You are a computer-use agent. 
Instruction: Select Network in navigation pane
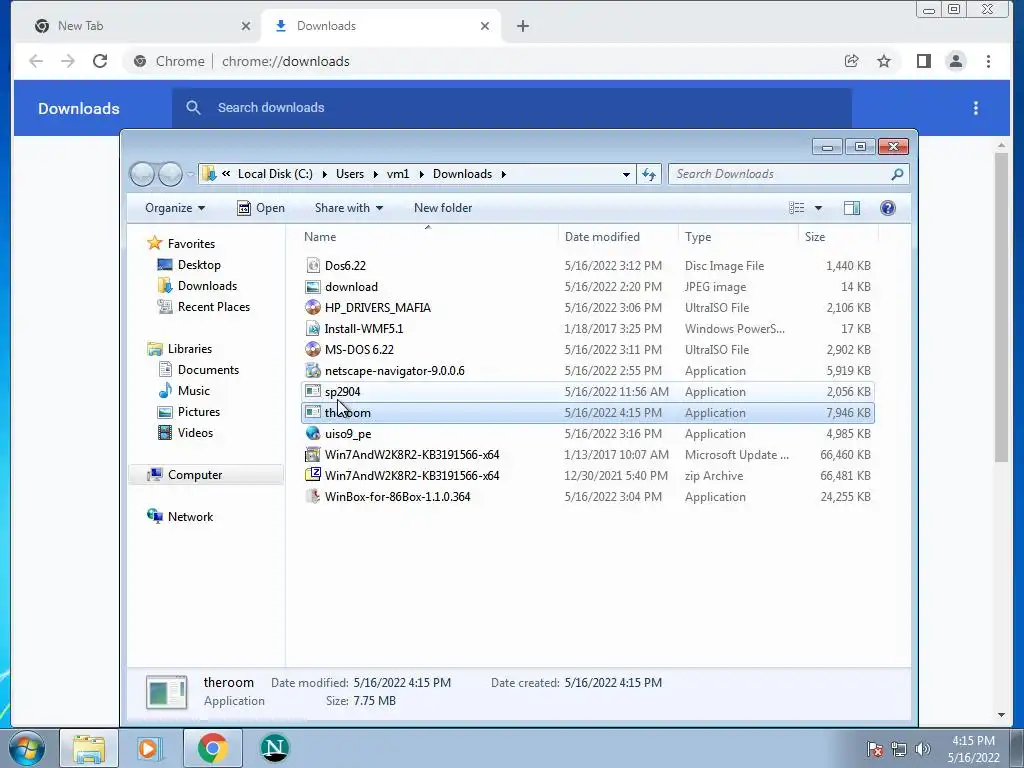click(x=180, y=517)
